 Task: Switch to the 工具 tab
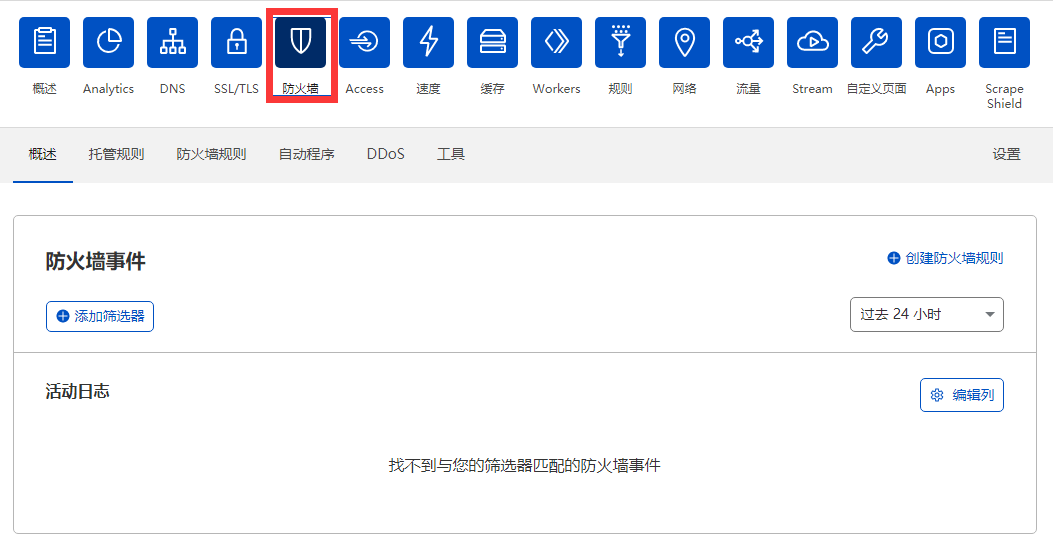451,154
